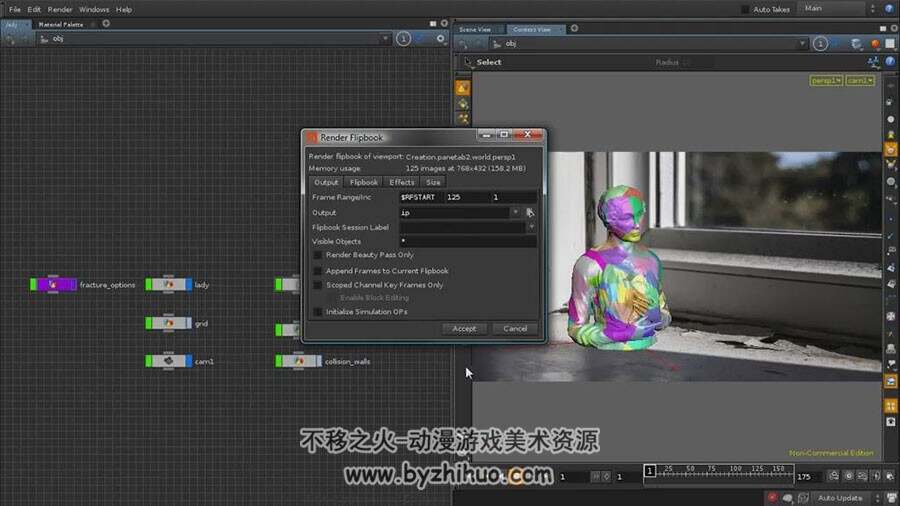Open the persp1 viewport menu
900x506 pixels.
tap(826, 81)
